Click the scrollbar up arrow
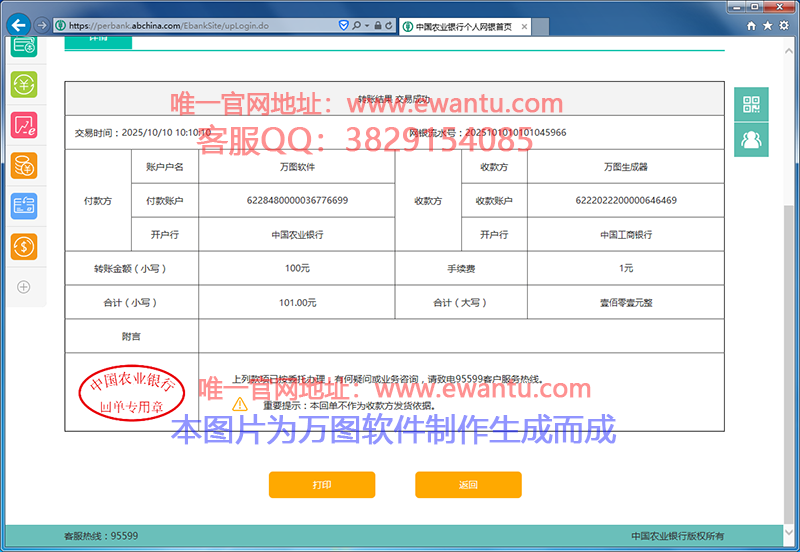 tap(789, 51)
